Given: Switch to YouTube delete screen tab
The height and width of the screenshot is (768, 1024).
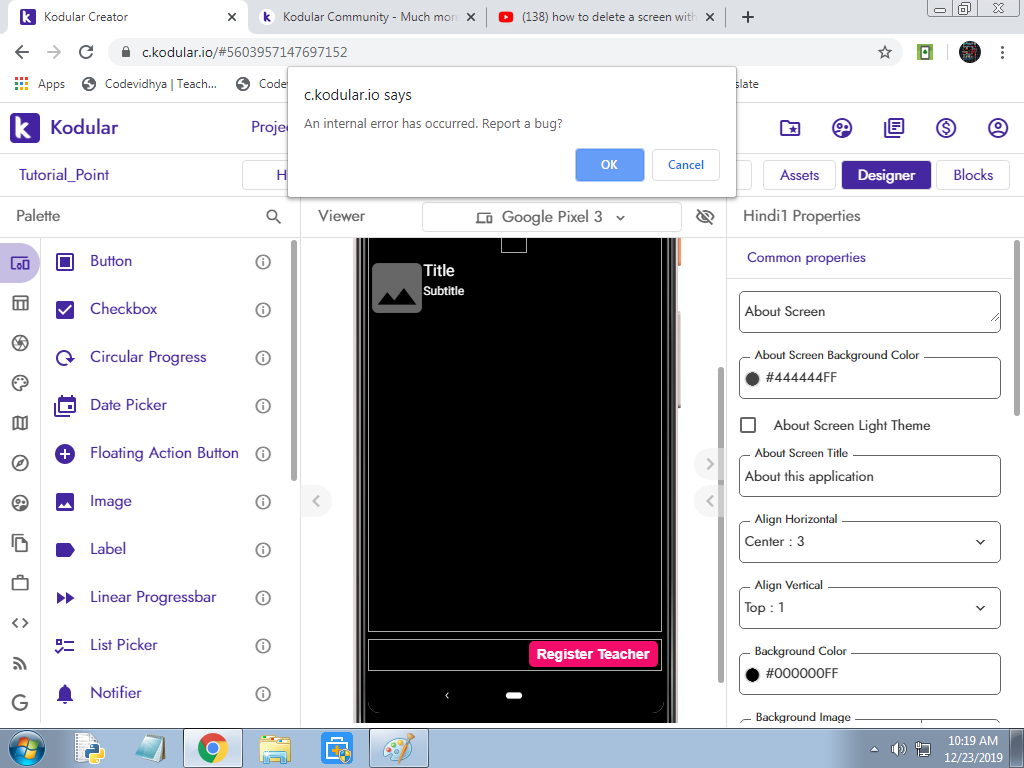Looking at the screenshot, I should pyautogui.click(x=606, y=17).
